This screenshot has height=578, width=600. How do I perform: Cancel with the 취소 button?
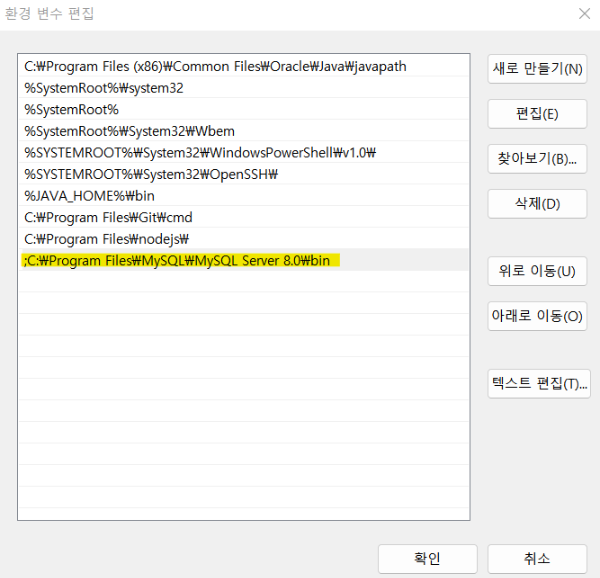click(x=537, y=558)
